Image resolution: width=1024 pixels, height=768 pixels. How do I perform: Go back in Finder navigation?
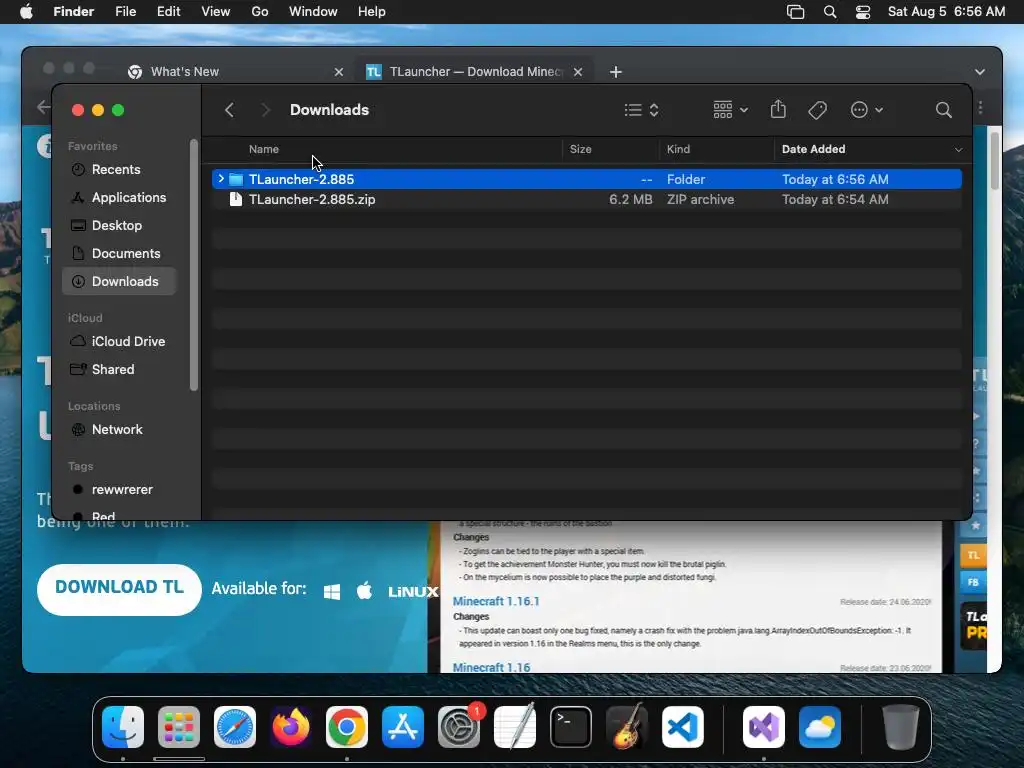tap(229, 110)
